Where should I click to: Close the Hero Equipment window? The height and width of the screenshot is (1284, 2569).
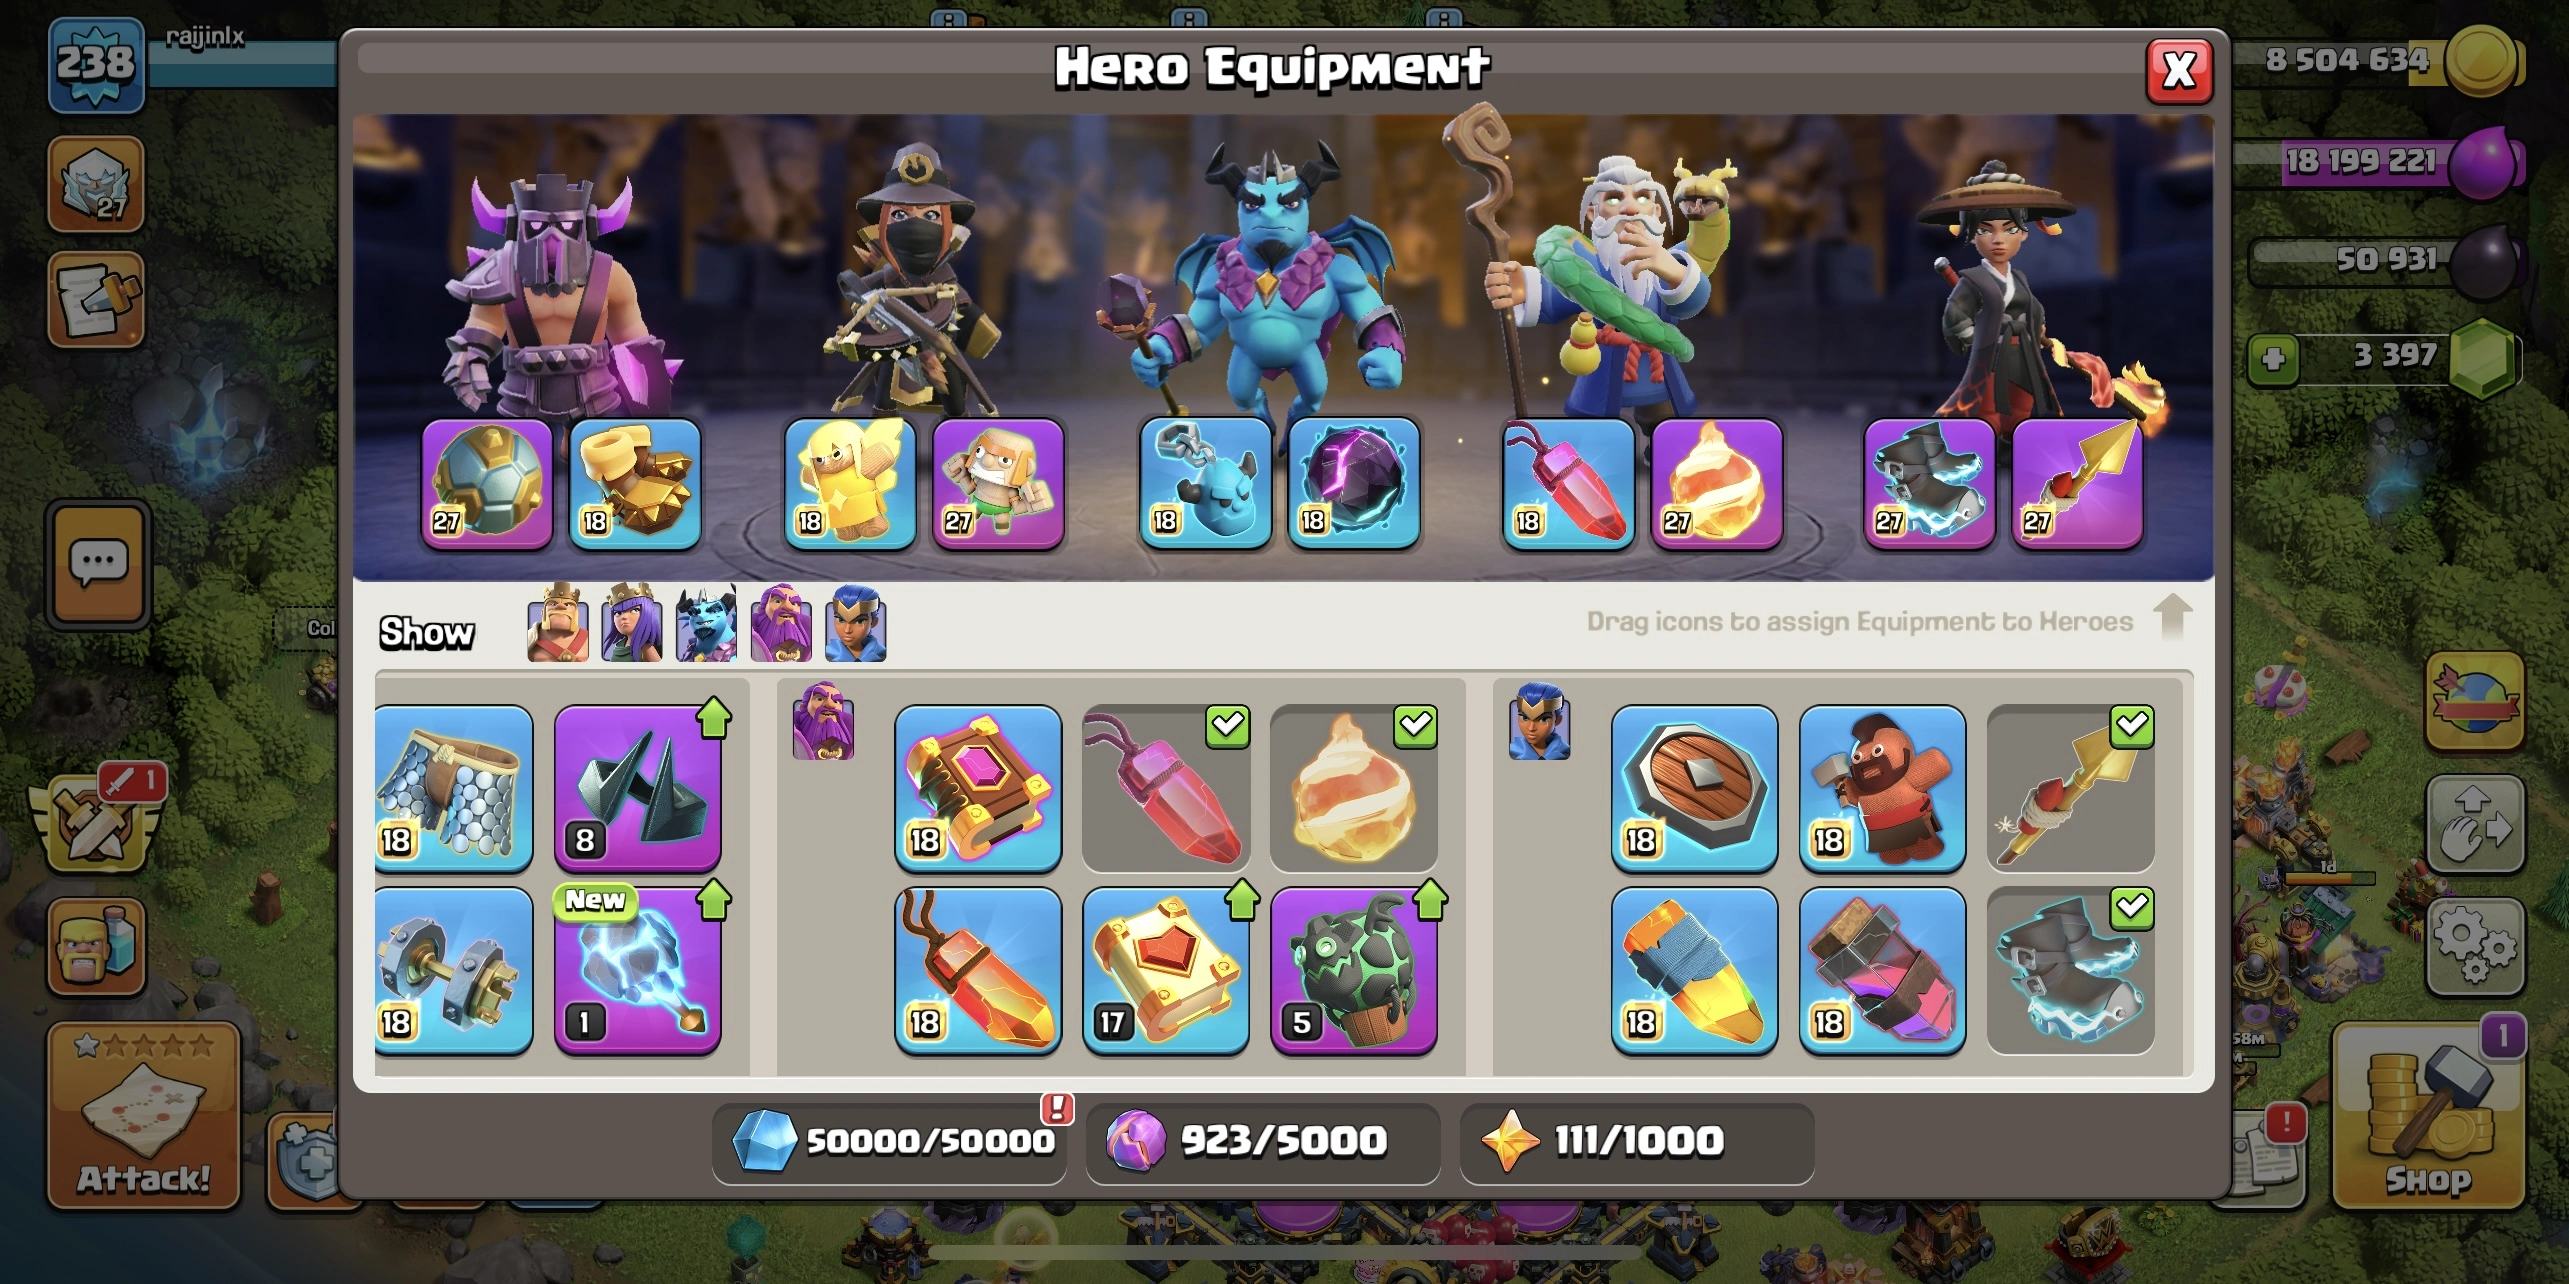2179,71
